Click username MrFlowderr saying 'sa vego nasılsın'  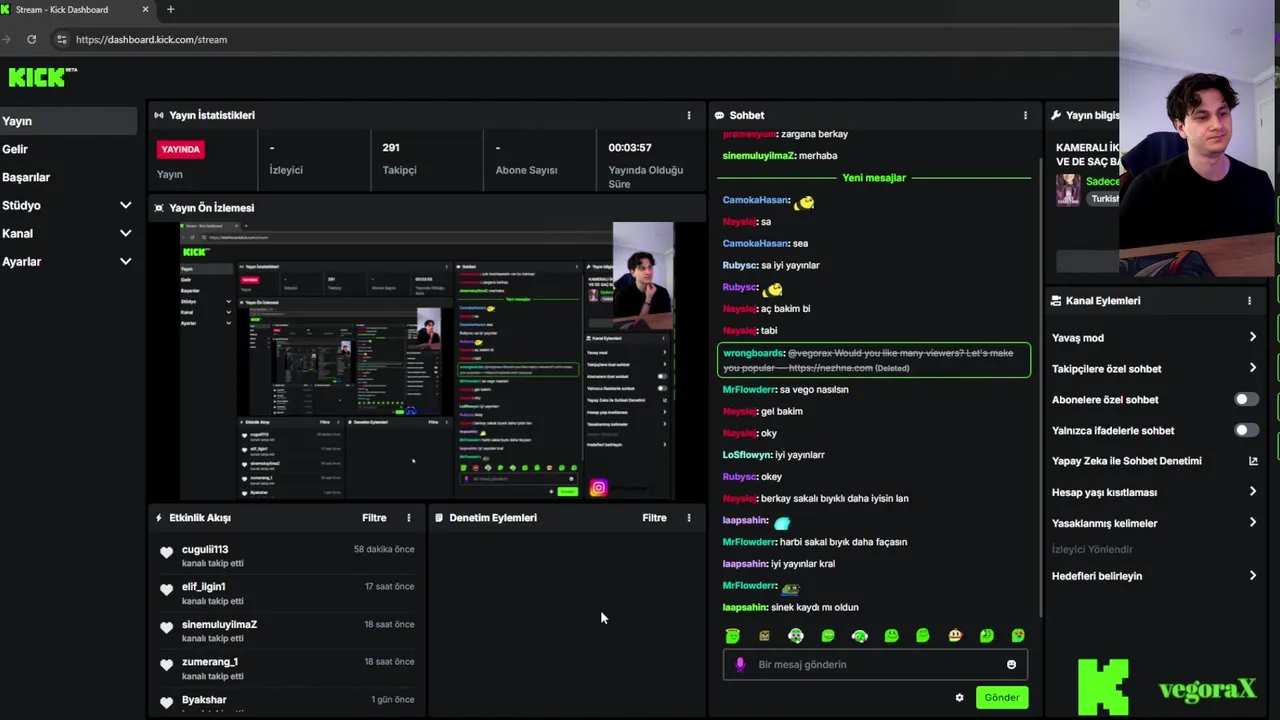[x=749, y=390]
